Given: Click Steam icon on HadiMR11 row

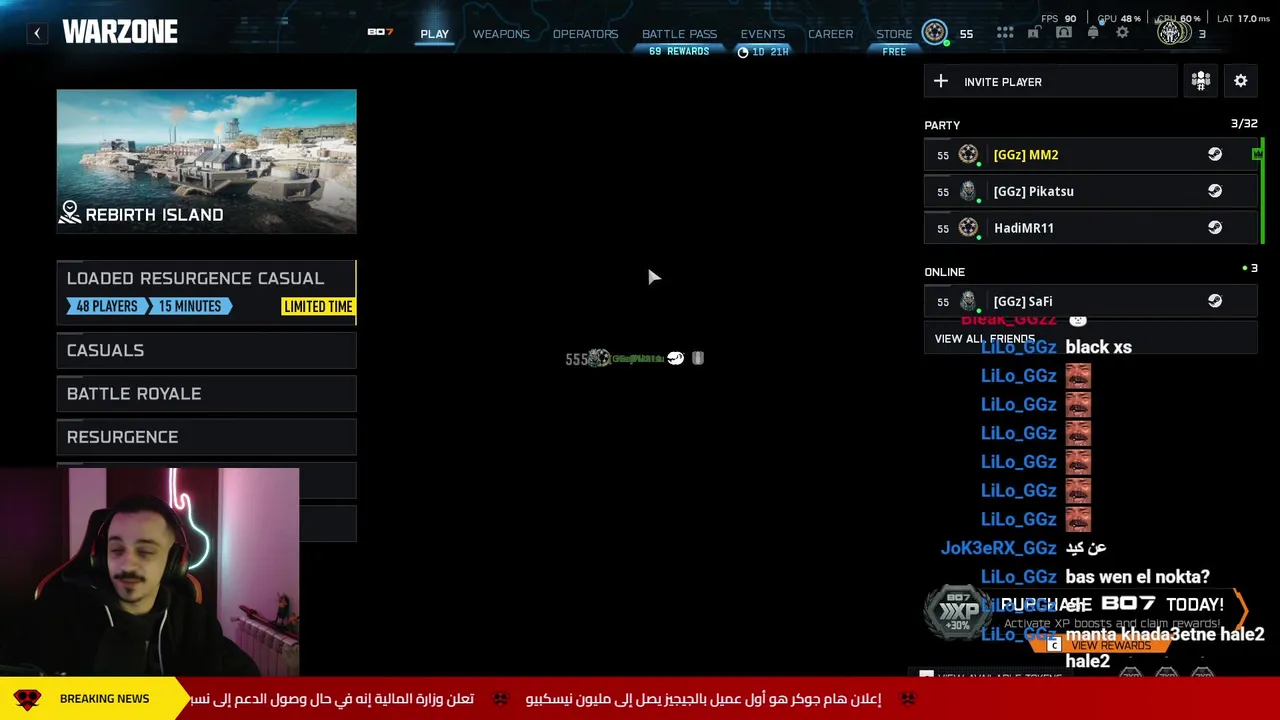Looking at the screenshot, I should pyautogui.click(x=1215, y=227).
